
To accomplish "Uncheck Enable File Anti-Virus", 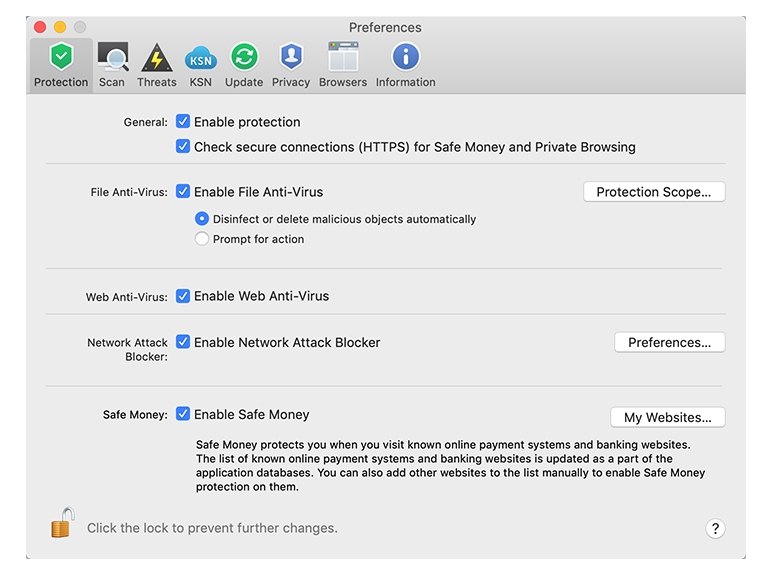I will pos(183,191).
